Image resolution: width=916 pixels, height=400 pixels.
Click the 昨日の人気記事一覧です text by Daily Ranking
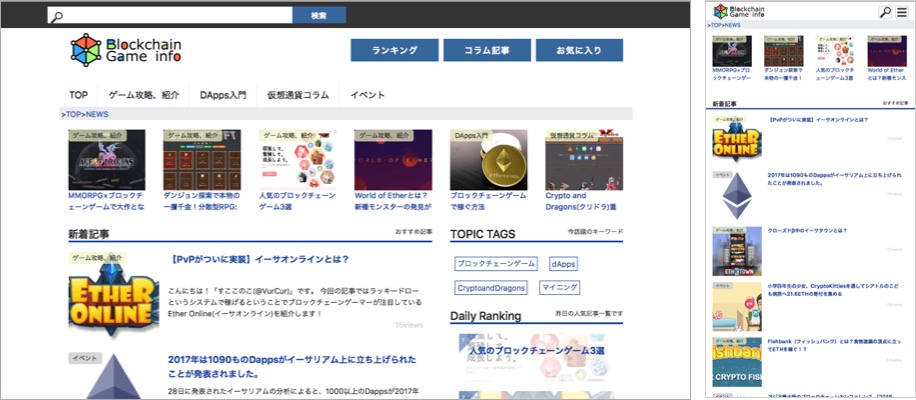click(x=589, y=314)
